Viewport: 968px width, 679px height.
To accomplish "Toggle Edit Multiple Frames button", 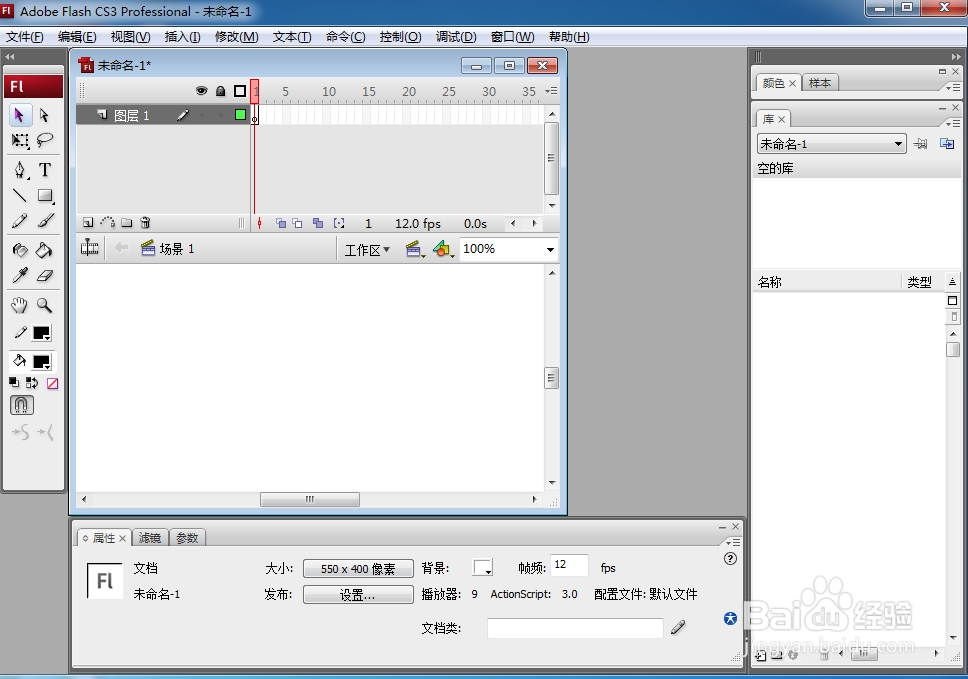I will (x=318, y=223).
